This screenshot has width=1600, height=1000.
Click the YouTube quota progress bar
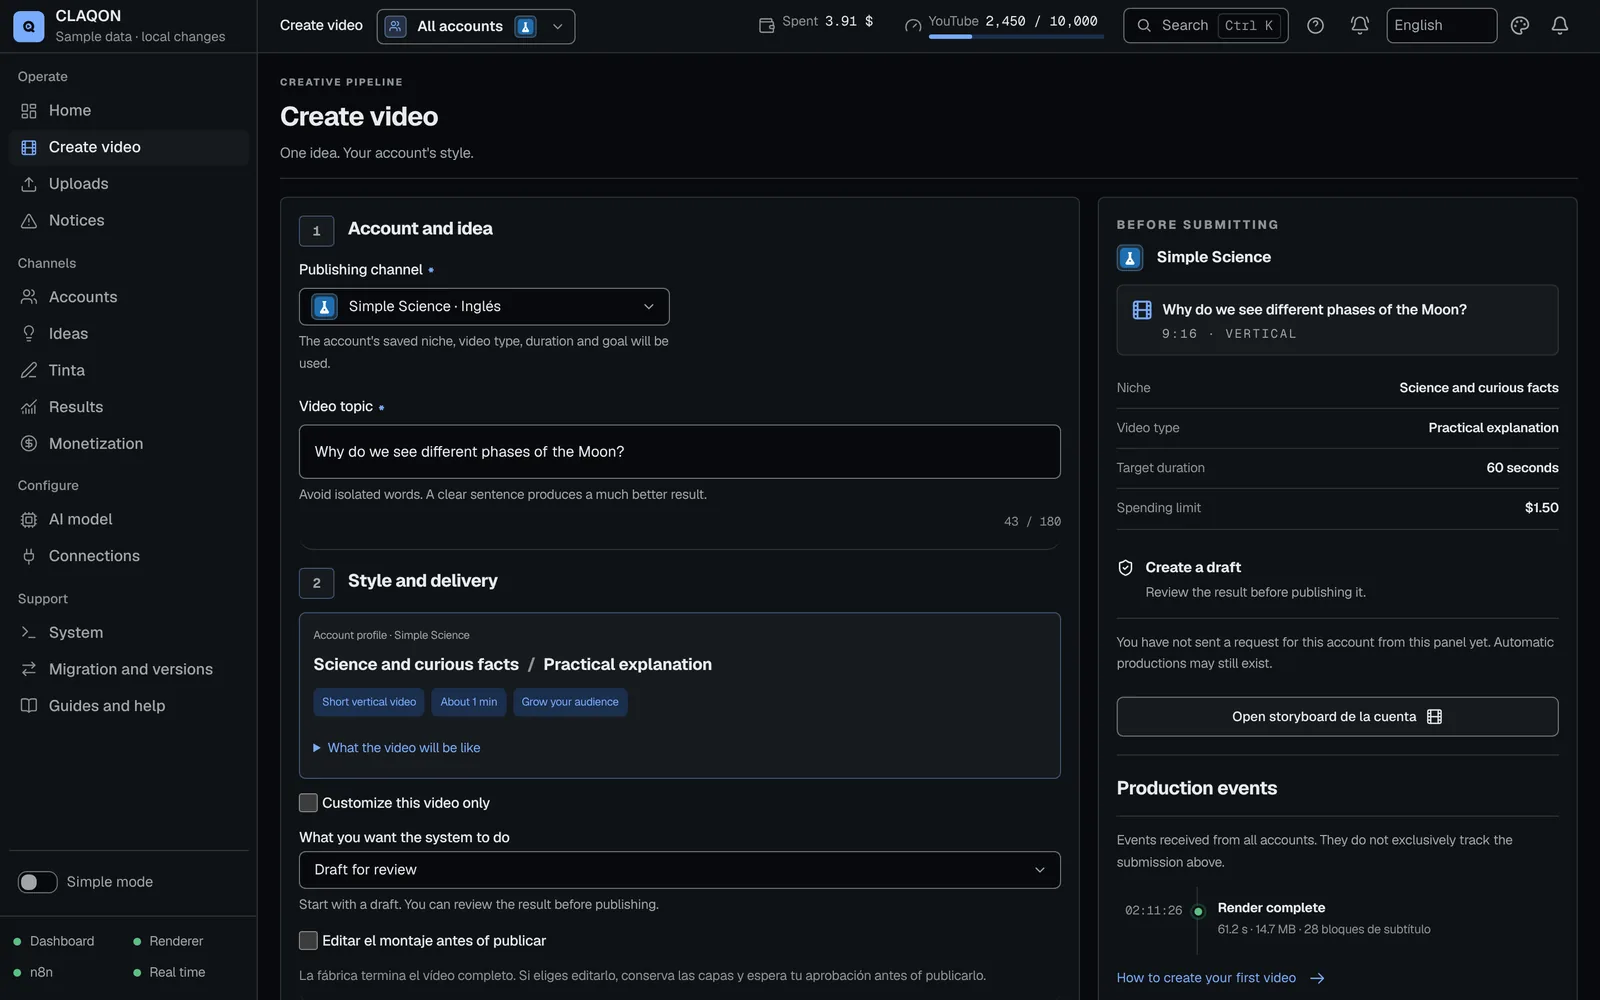click(x=1016, y=37)
